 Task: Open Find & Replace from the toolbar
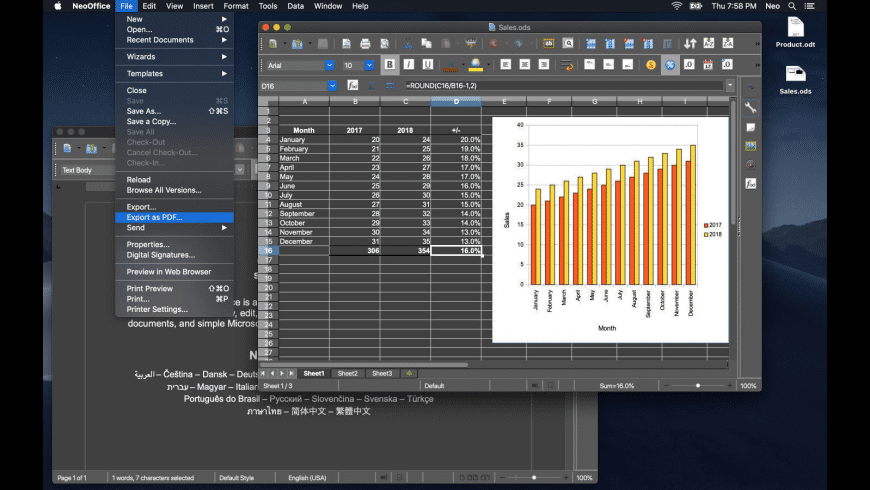[568, 43]
